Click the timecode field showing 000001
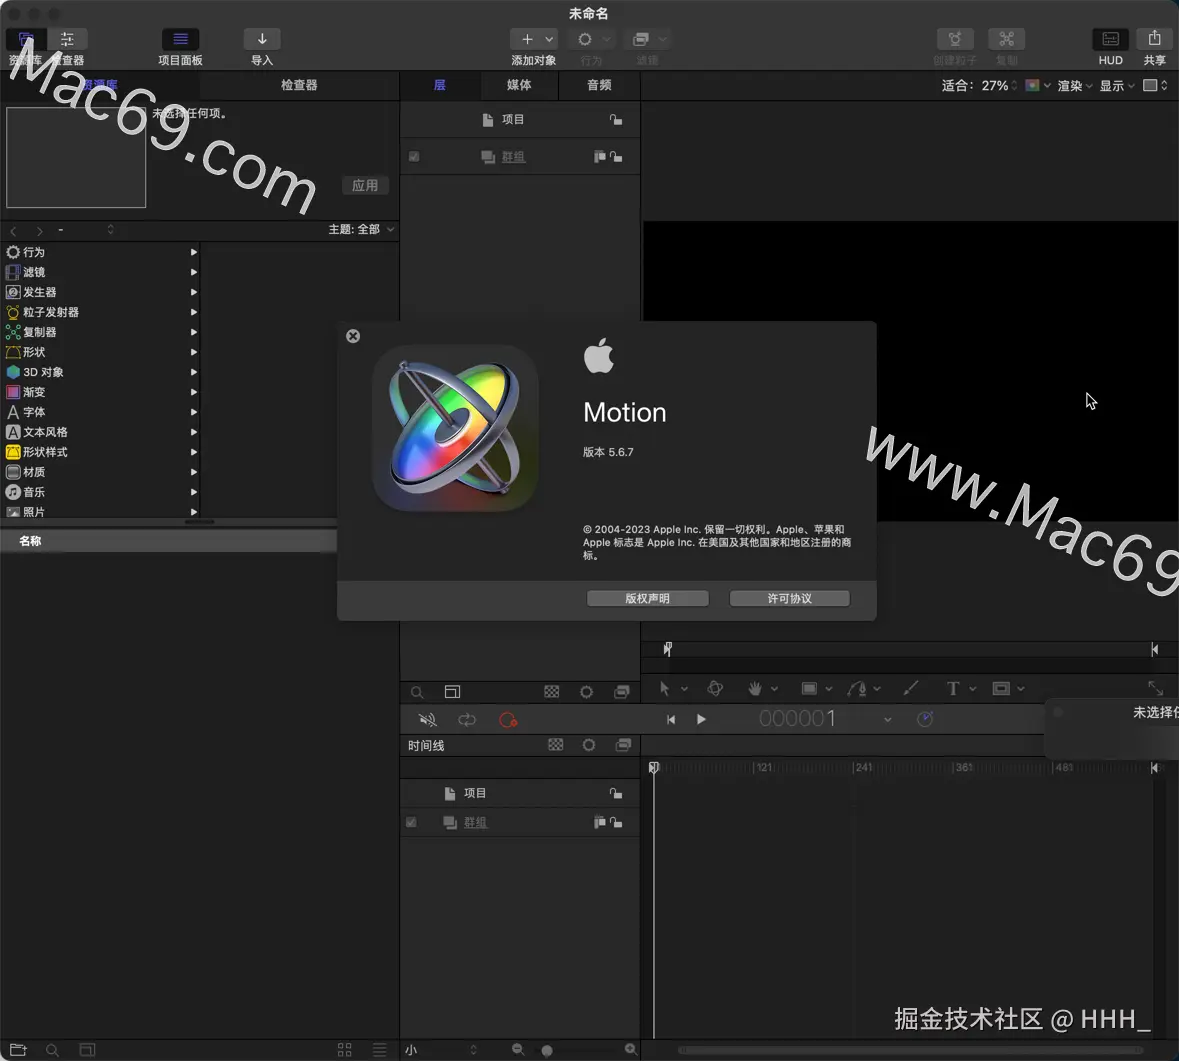1179x1061 pixels. [x=797, y=719]
